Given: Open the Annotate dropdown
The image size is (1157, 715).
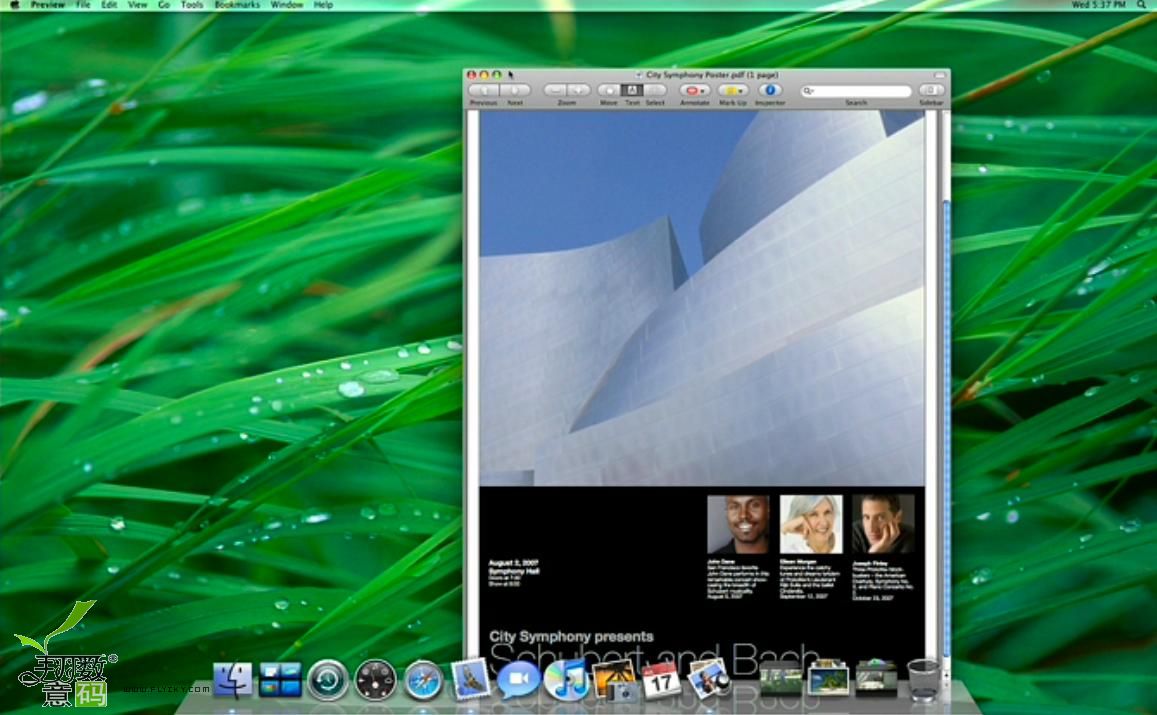Looking at the screenshot, I should tap(694, 90).
